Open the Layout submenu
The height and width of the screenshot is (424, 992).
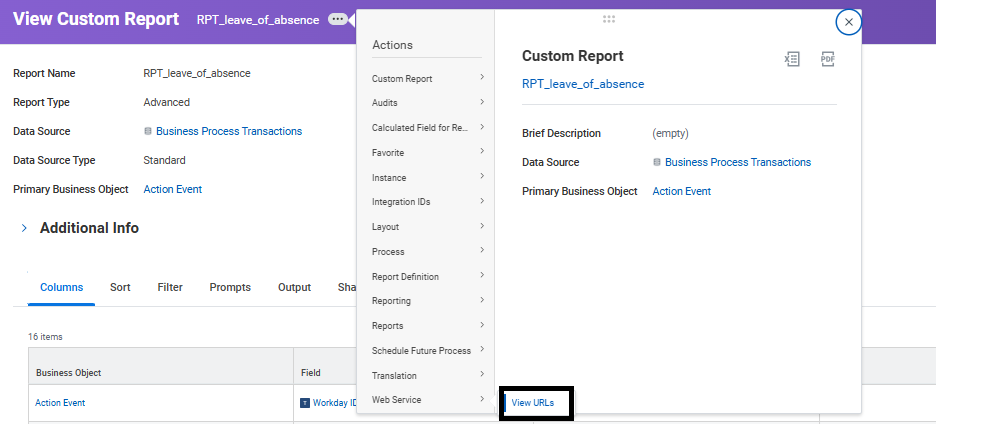[428, 227]
